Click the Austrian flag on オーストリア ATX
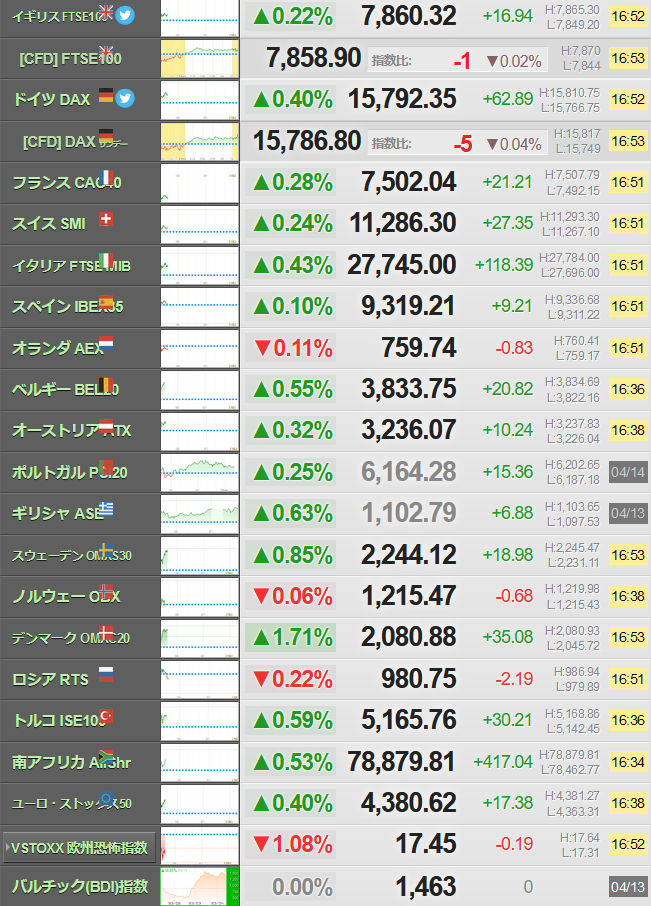 (x=106, y=426)
